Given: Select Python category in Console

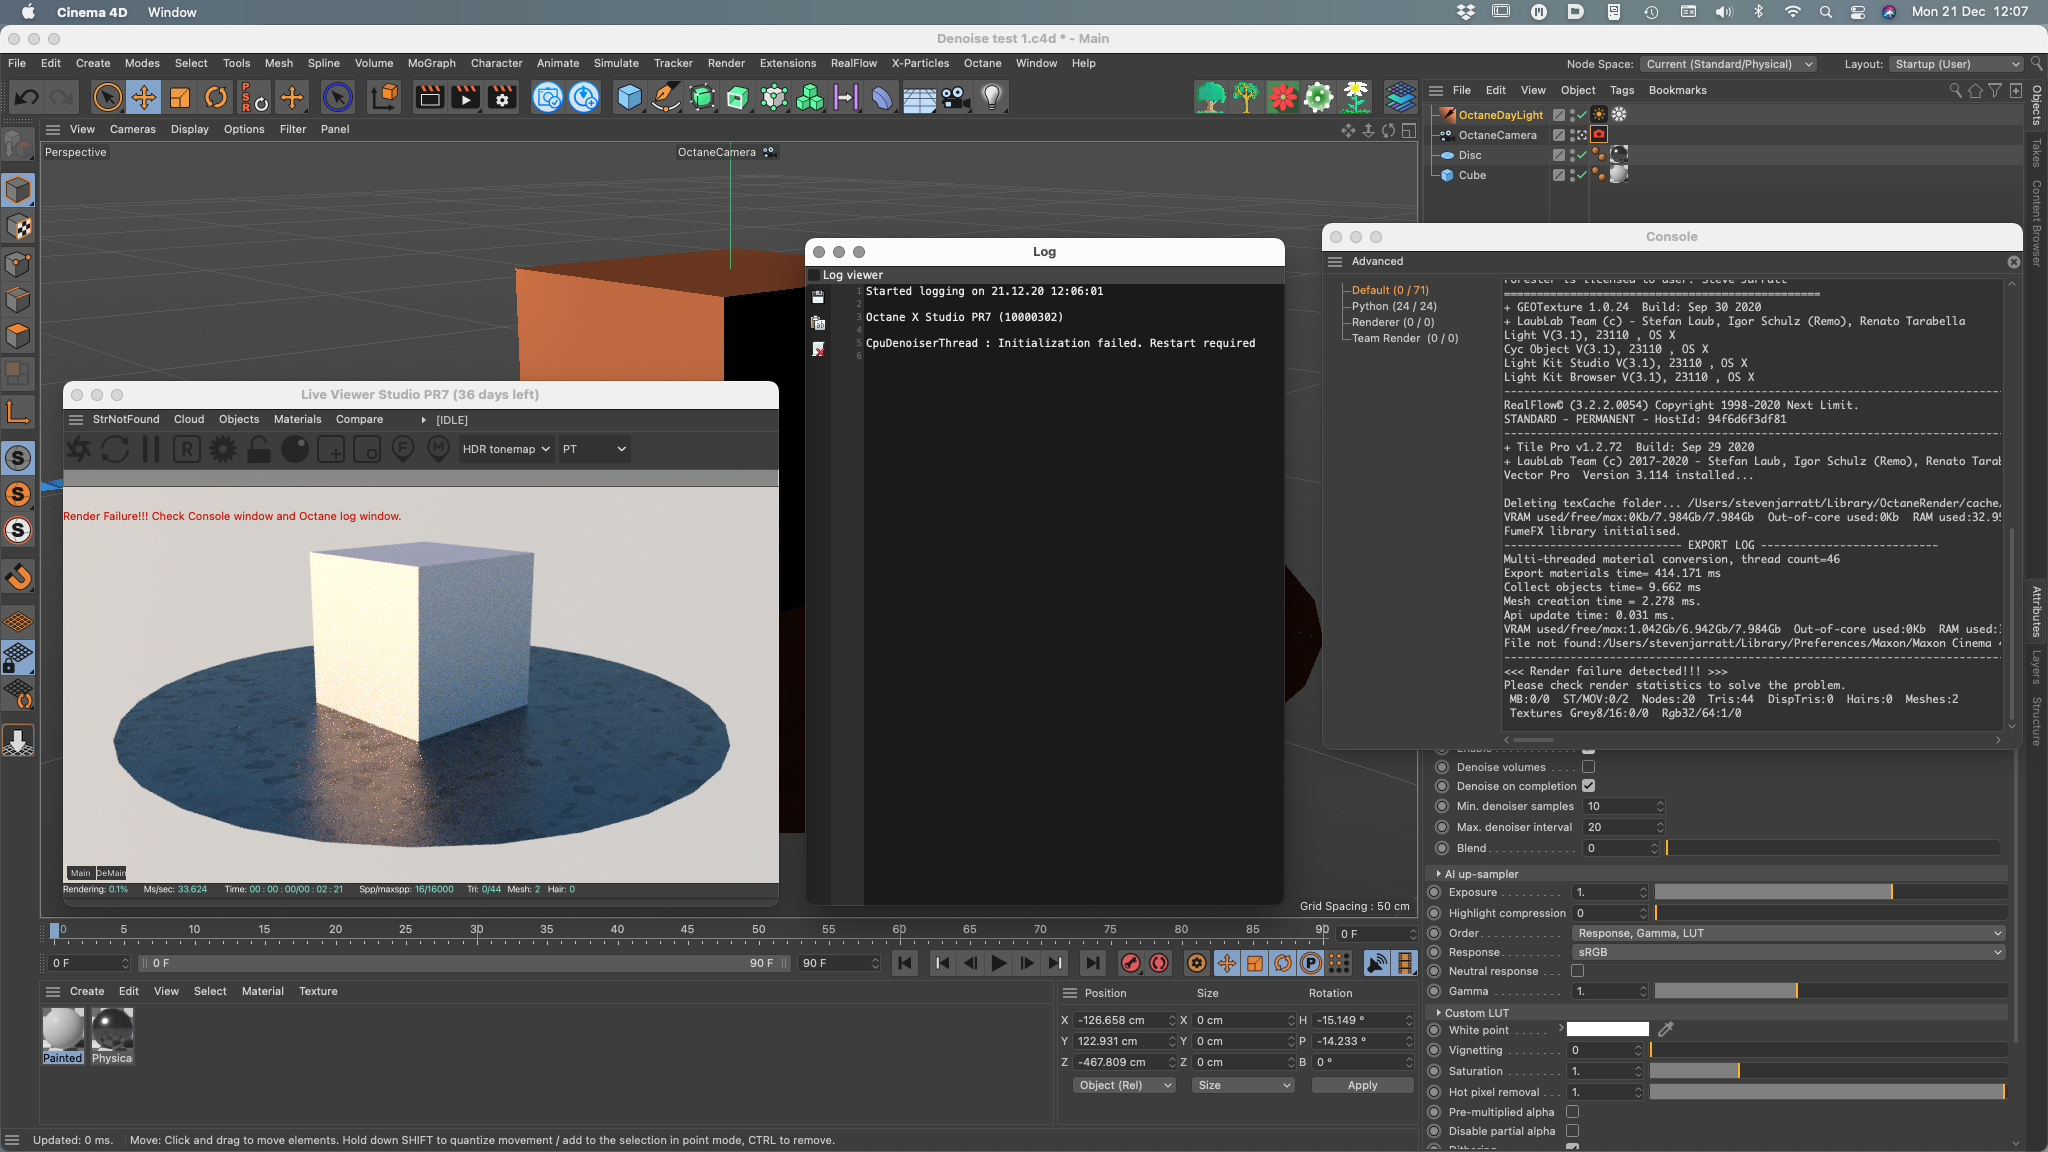Looking at the screenshot, I should pos(1393,306).
